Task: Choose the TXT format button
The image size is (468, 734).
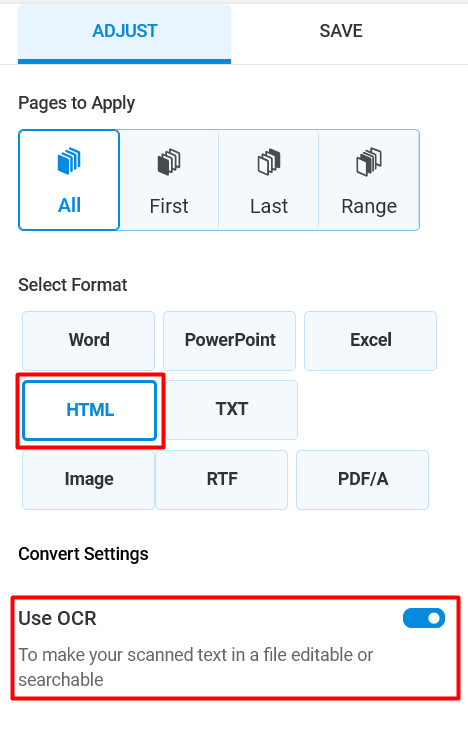Action: point(232,410)
